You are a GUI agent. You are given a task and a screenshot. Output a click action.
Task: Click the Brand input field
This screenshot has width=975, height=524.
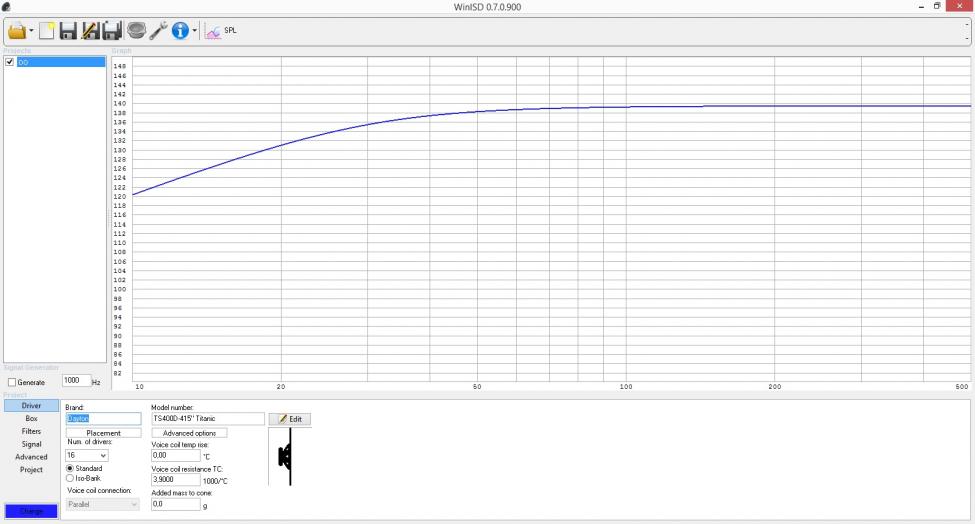click(103, 419)
